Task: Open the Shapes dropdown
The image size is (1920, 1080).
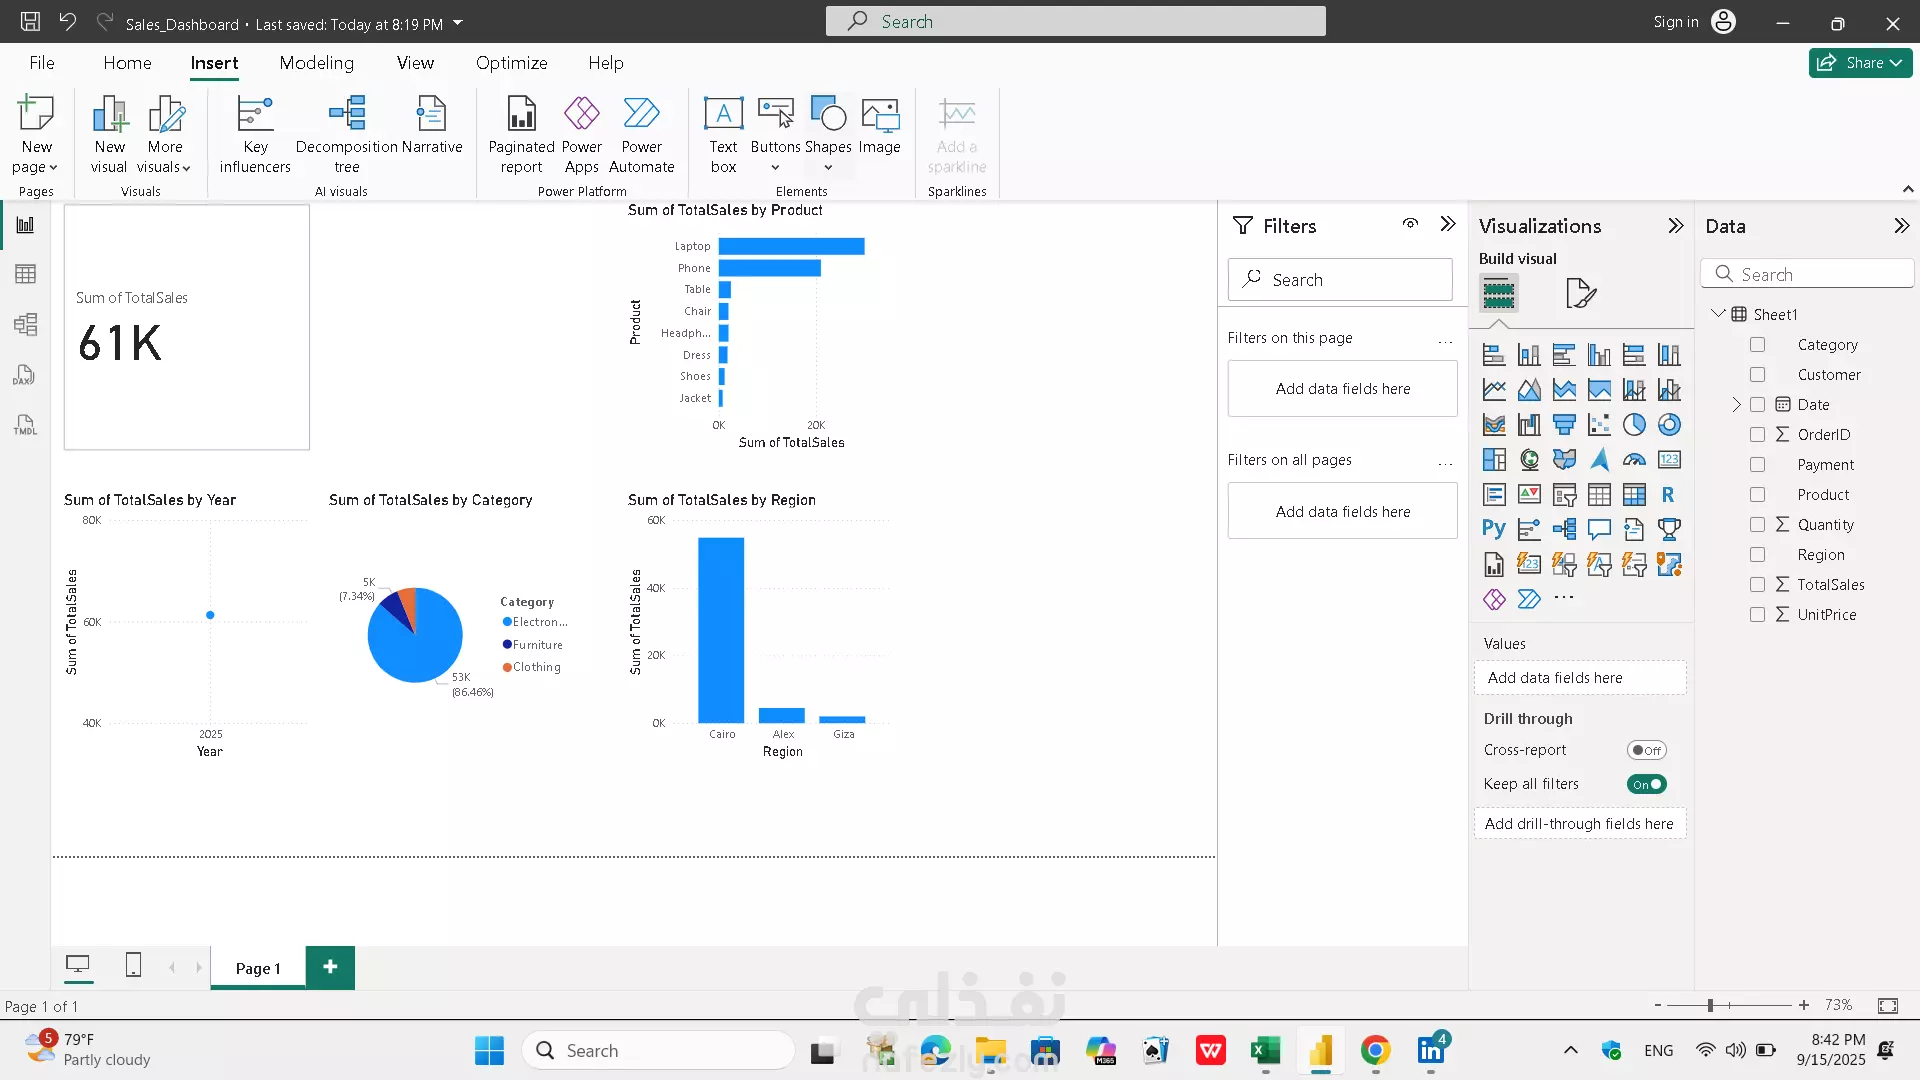Action: (x=828, y=167)
